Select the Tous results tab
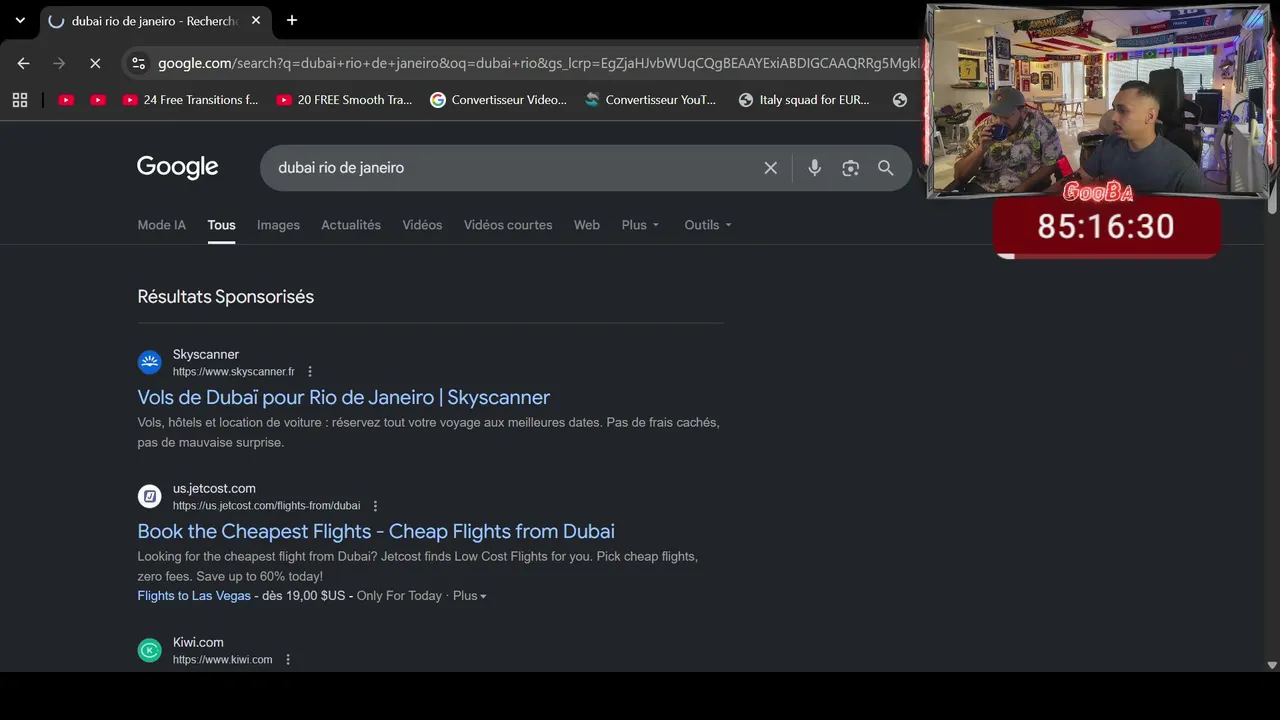Screen dimensions: 1280x720 (222, 225)
